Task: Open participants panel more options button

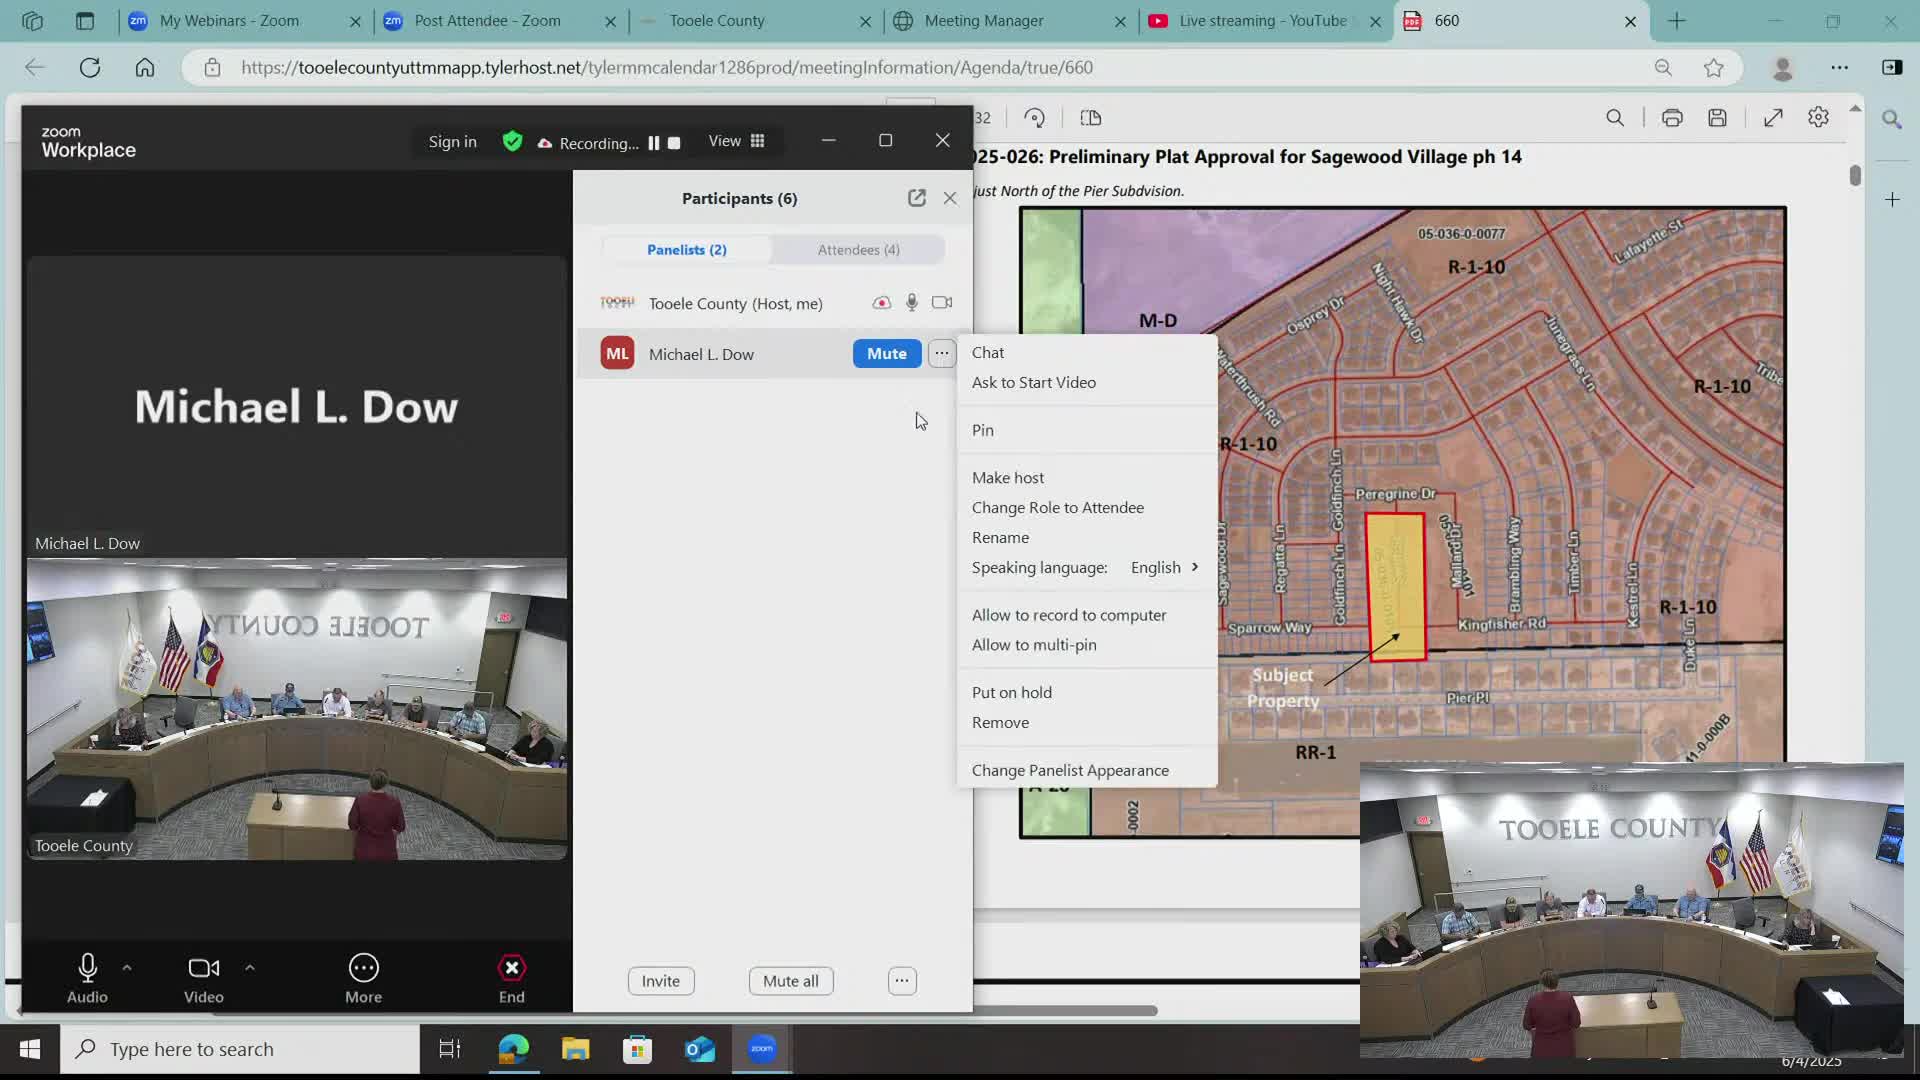Action: tap(902, 981)
